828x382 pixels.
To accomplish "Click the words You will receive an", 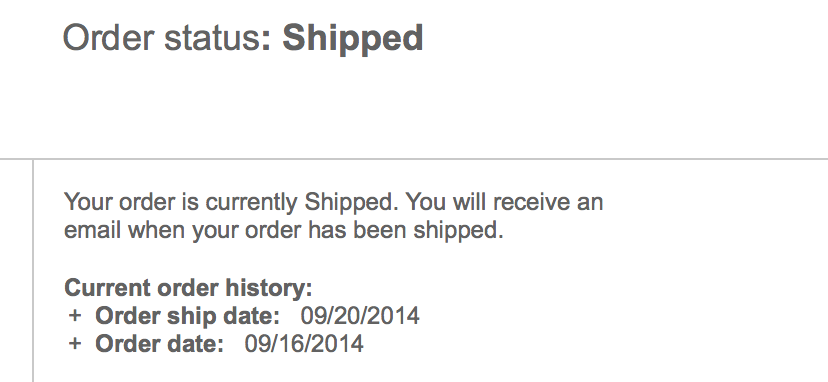I will (x=504, y=202).
